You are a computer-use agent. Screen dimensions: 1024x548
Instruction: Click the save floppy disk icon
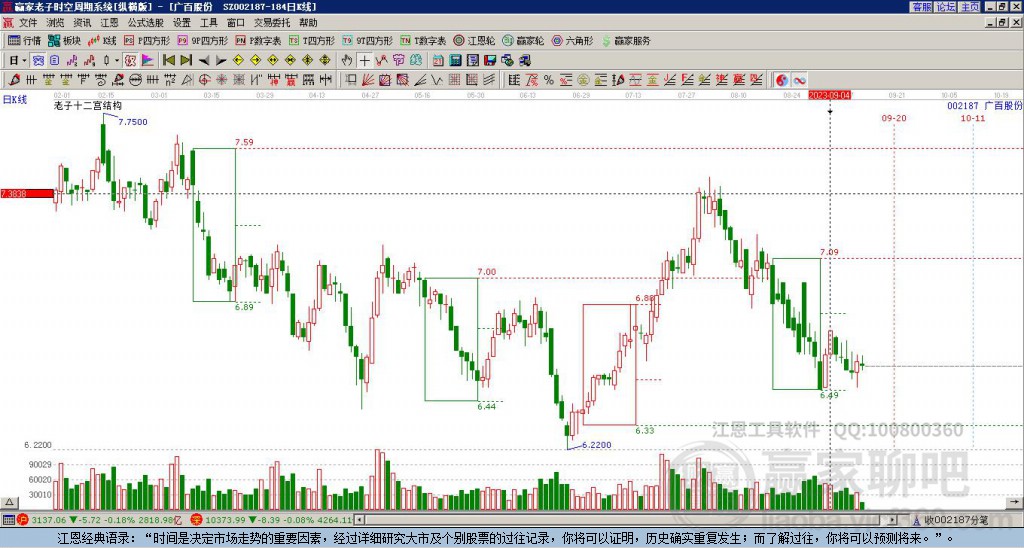[x=490, y=61]
